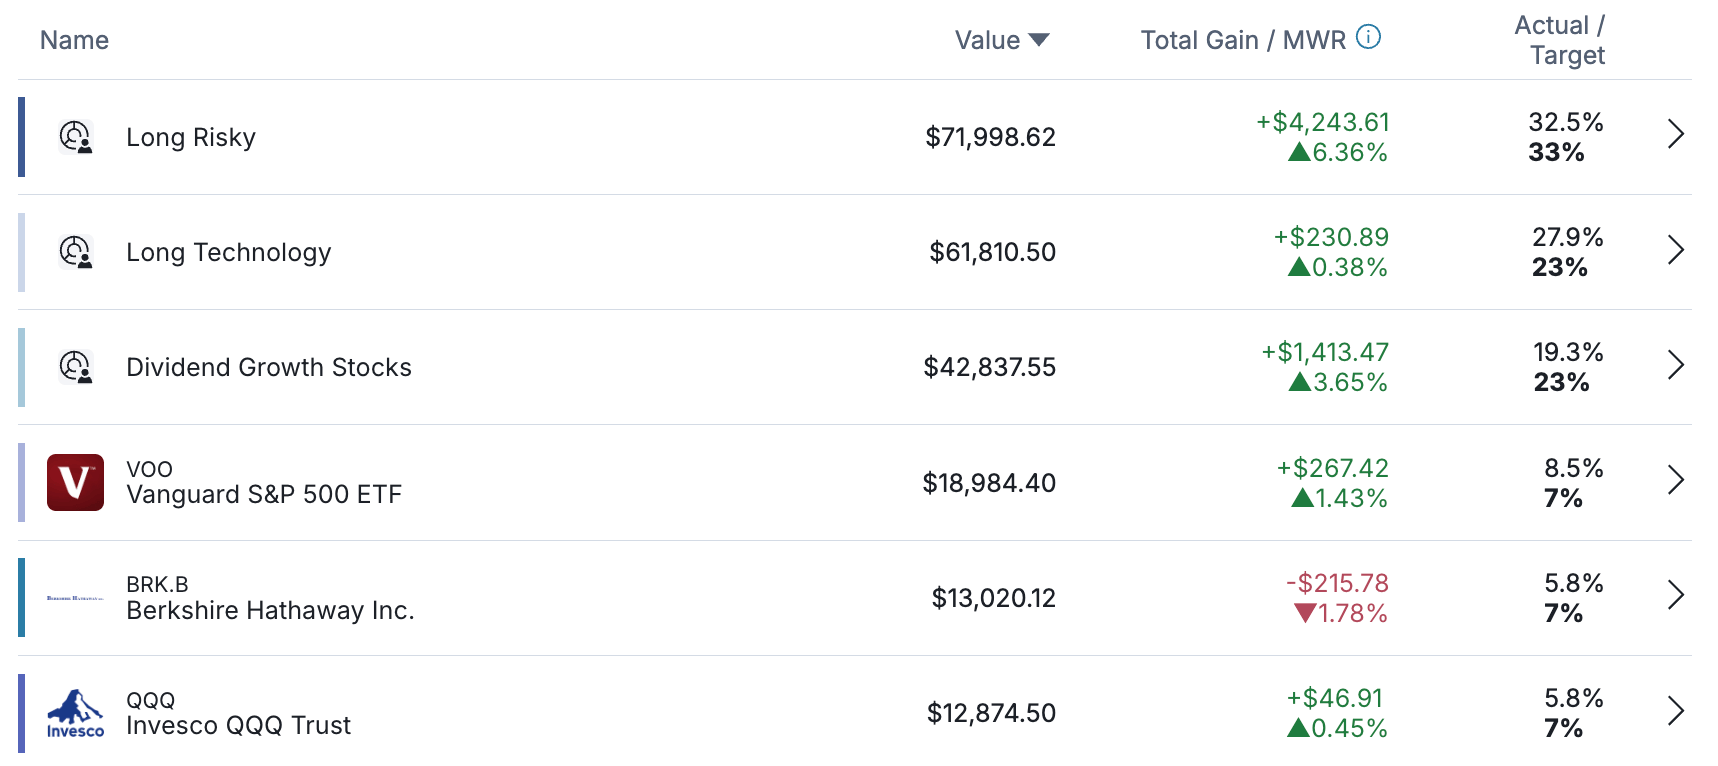Sort by the Name column header
This screenshot has width=1718, height=766.
(x=74, y=40)
